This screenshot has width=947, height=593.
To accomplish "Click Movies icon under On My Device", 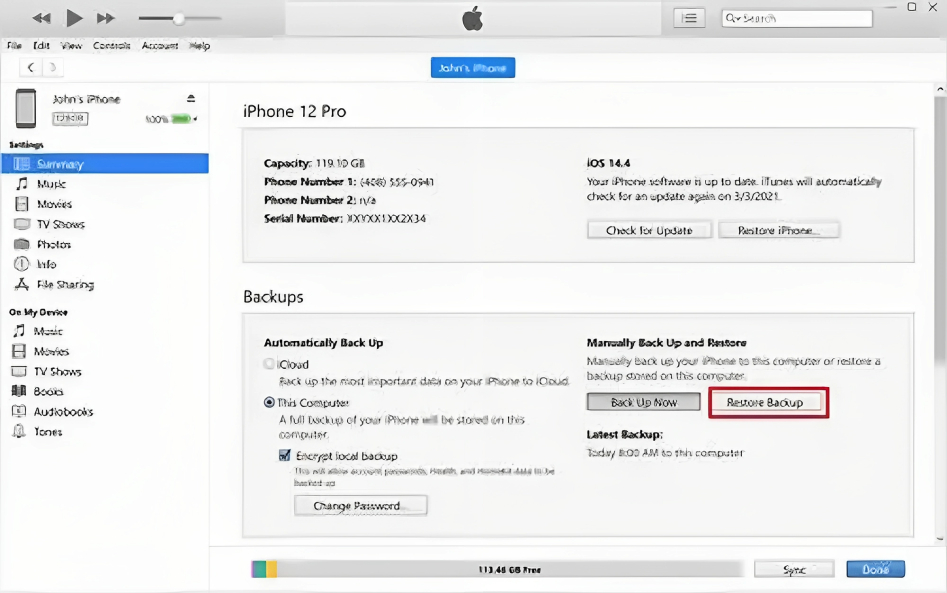I will click(x=19, y=351).
